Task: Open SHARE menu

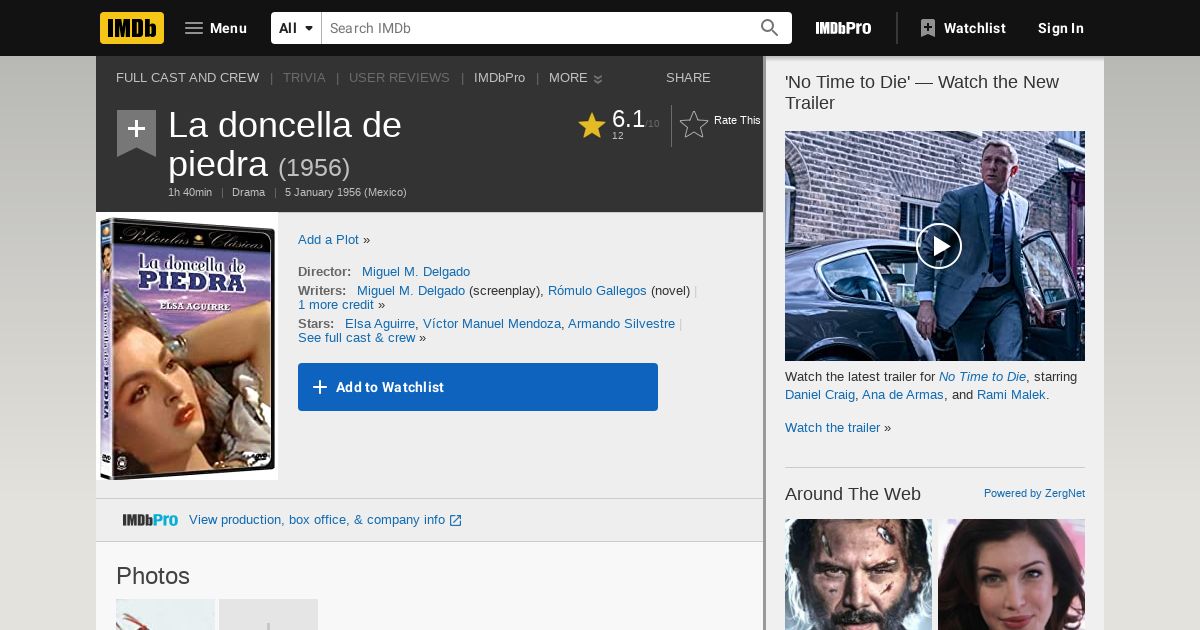Action: click(x=688, y=78)
